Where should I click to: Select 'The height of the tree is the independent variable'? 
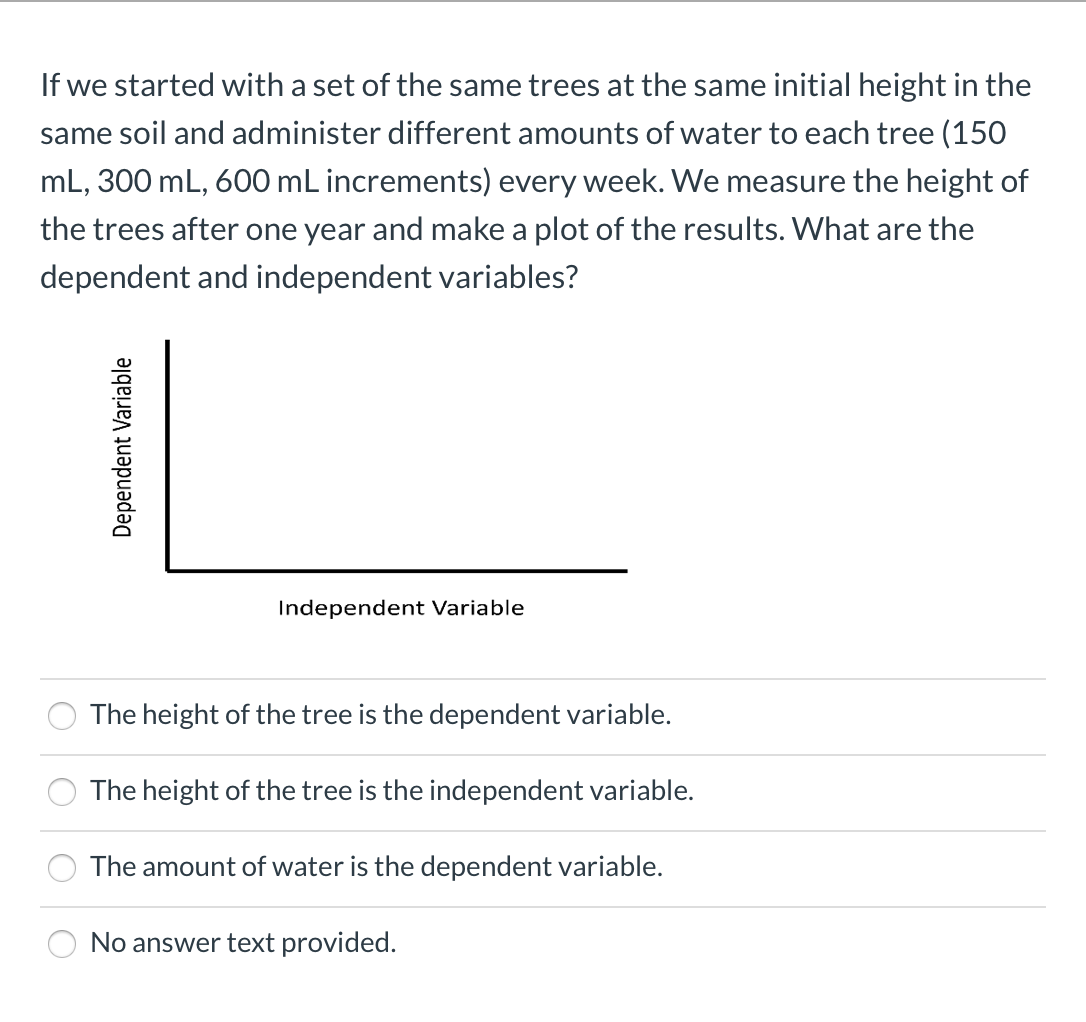point(390,791)
